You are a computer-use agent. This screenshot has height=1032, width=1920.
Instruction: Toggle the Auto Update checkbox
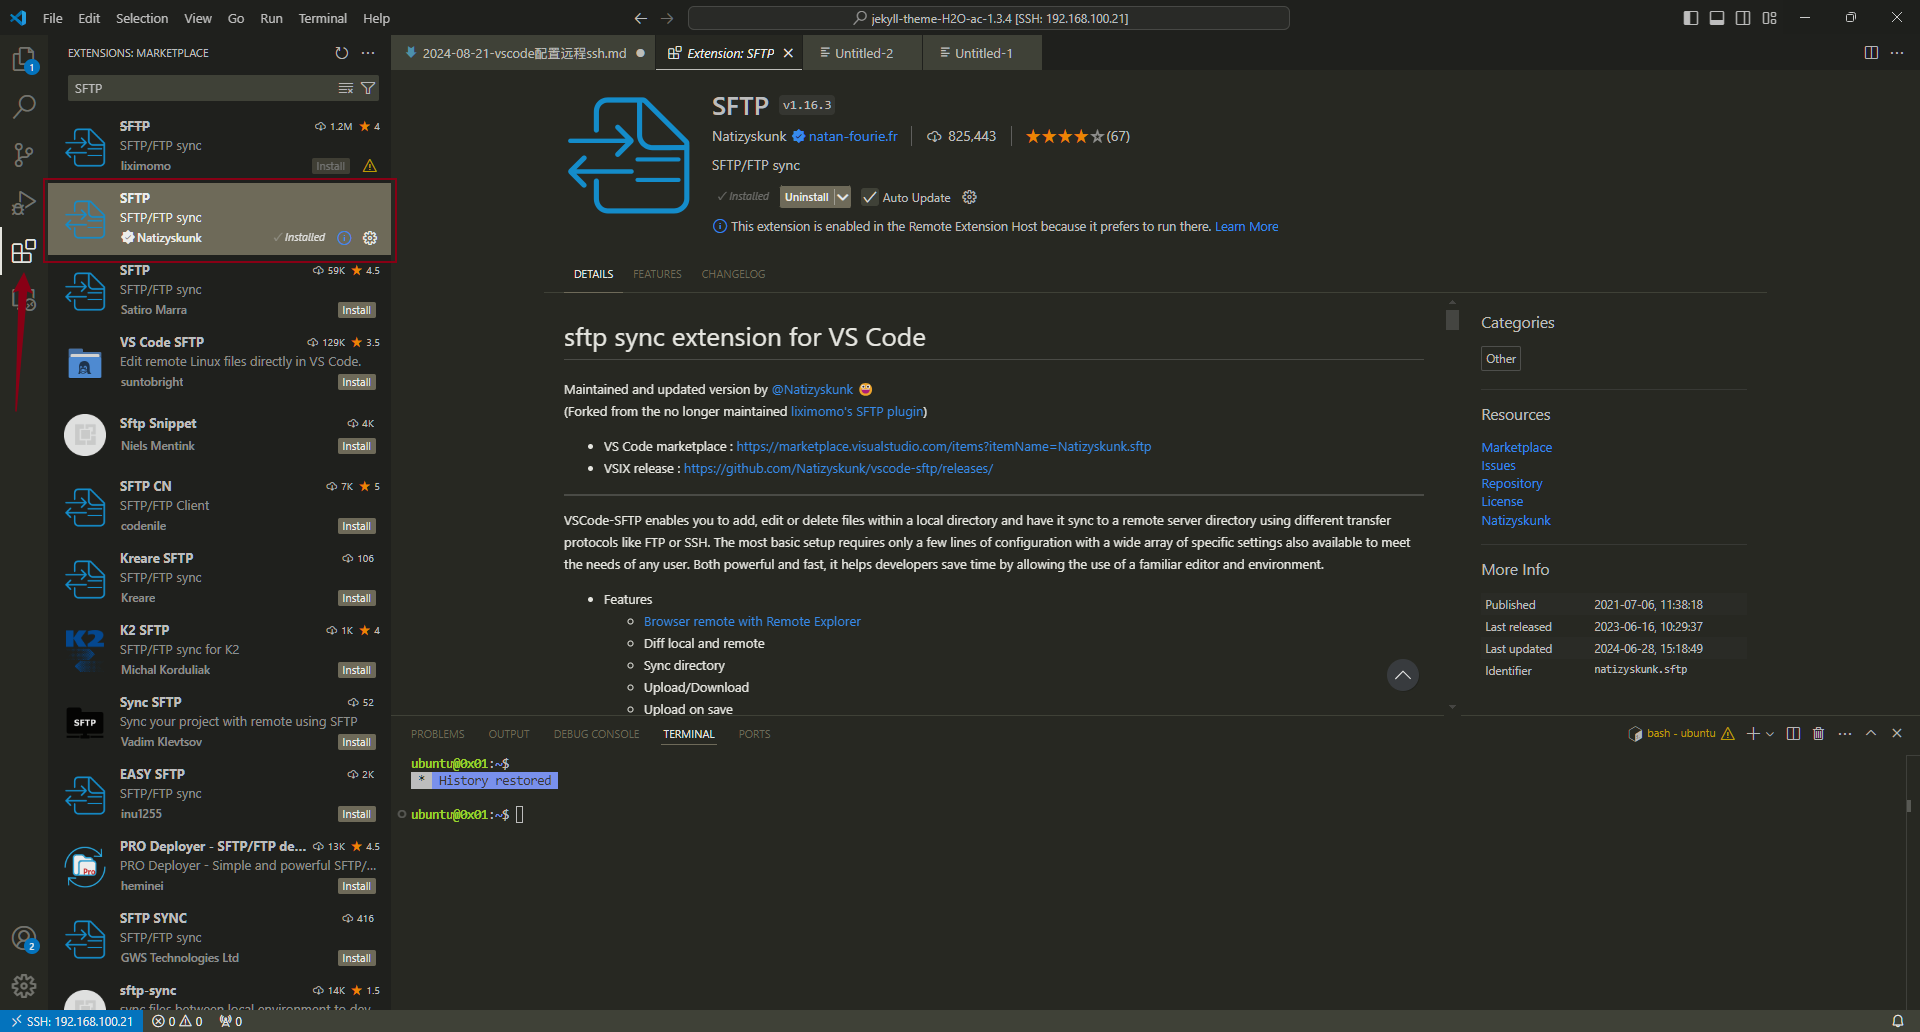(x=870, y=197)
